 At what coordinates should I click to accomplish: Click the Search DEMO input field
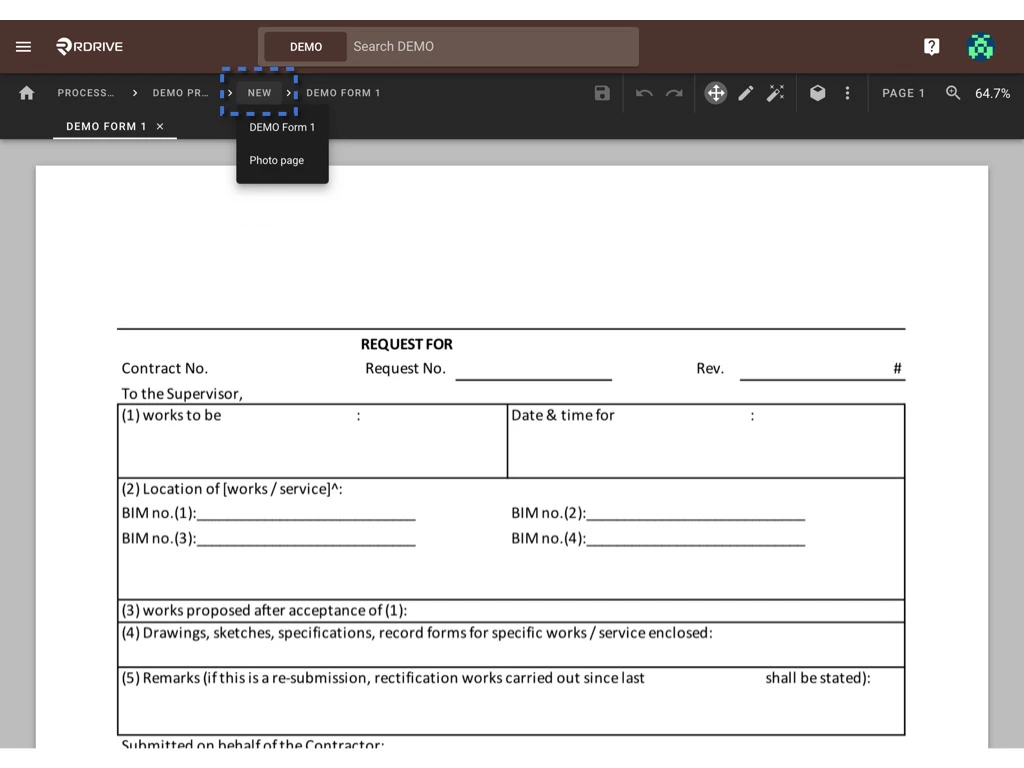490,46
